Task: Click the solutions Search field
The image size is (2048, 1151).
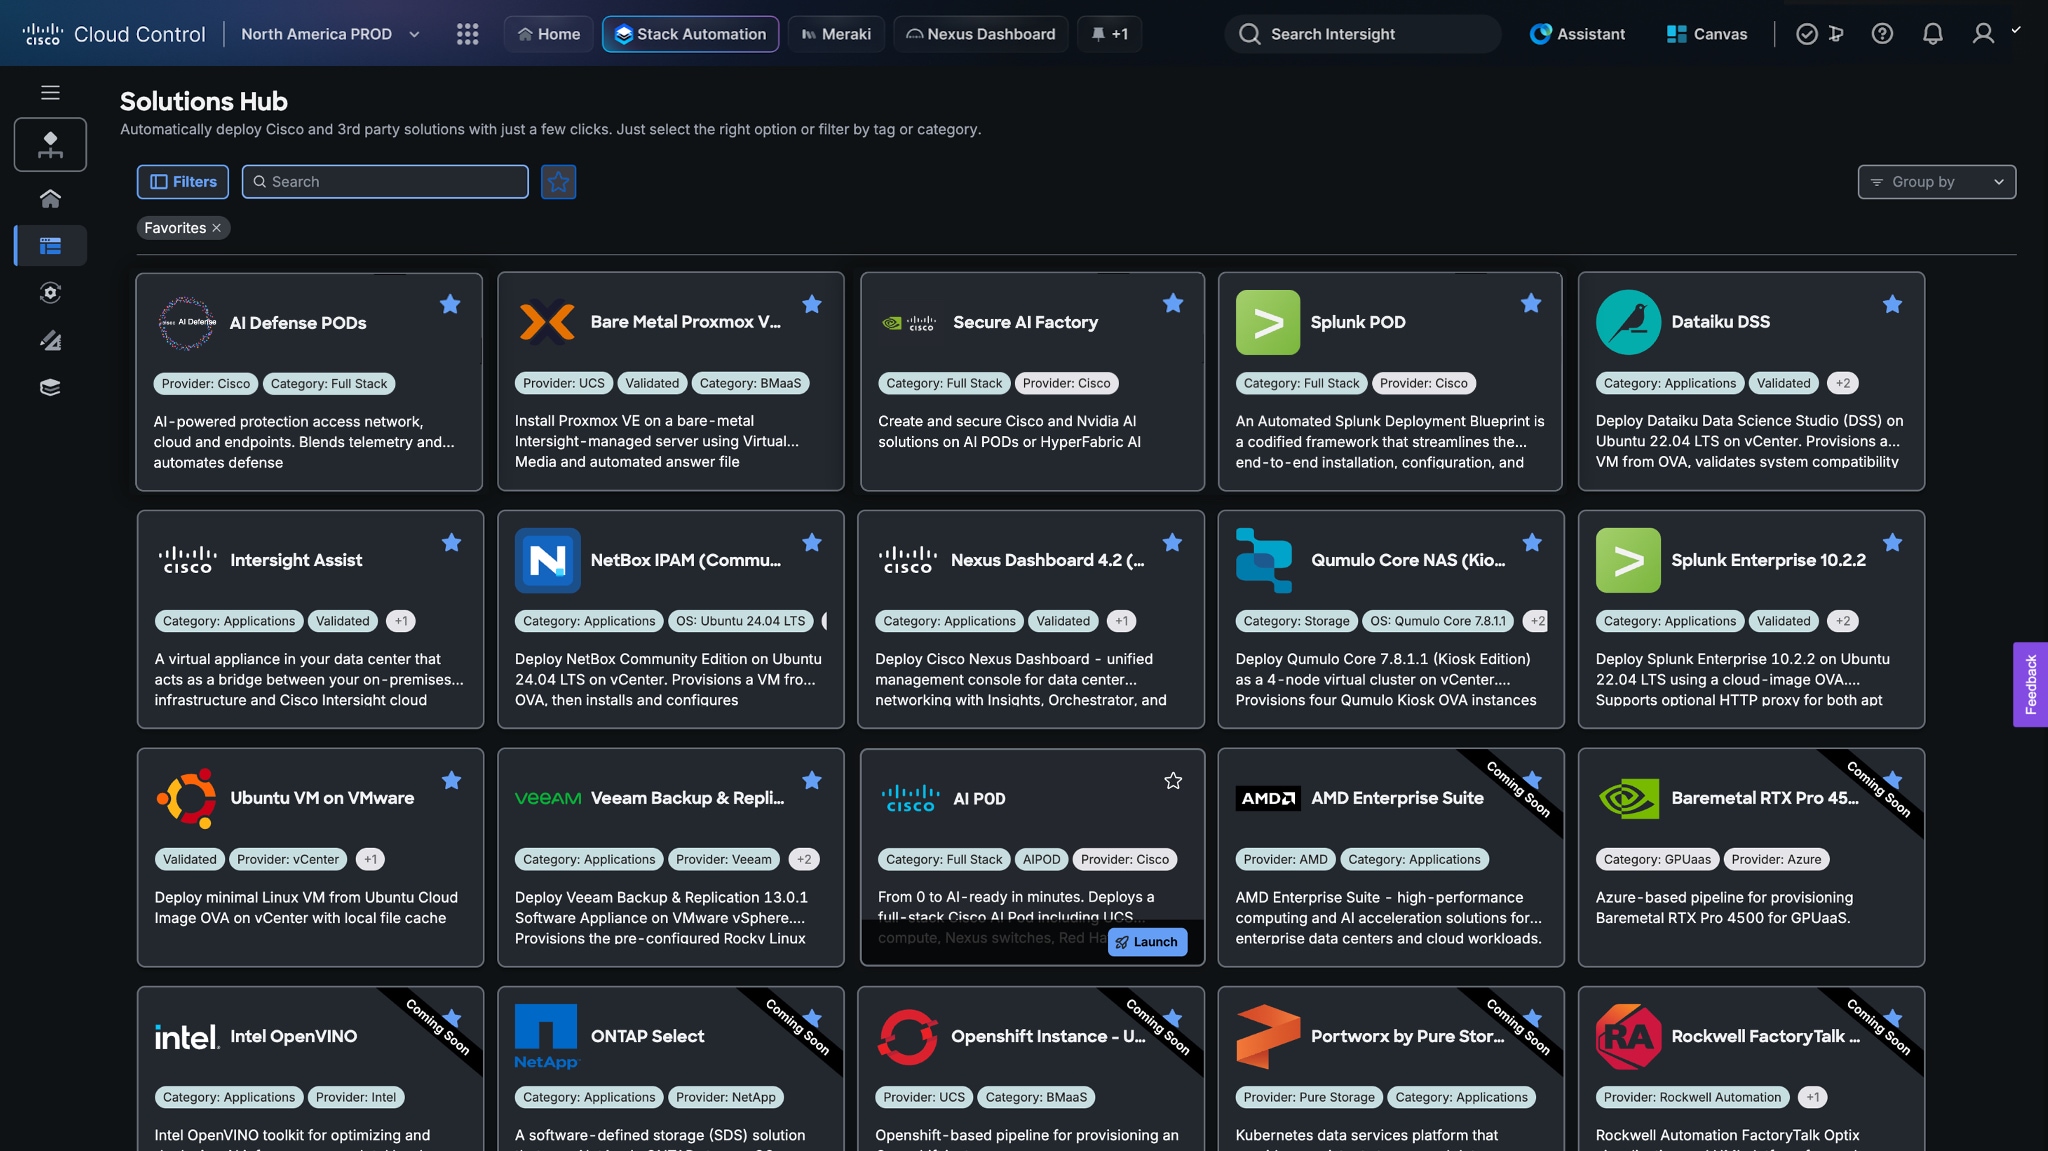Action: [x=385, y=182]
